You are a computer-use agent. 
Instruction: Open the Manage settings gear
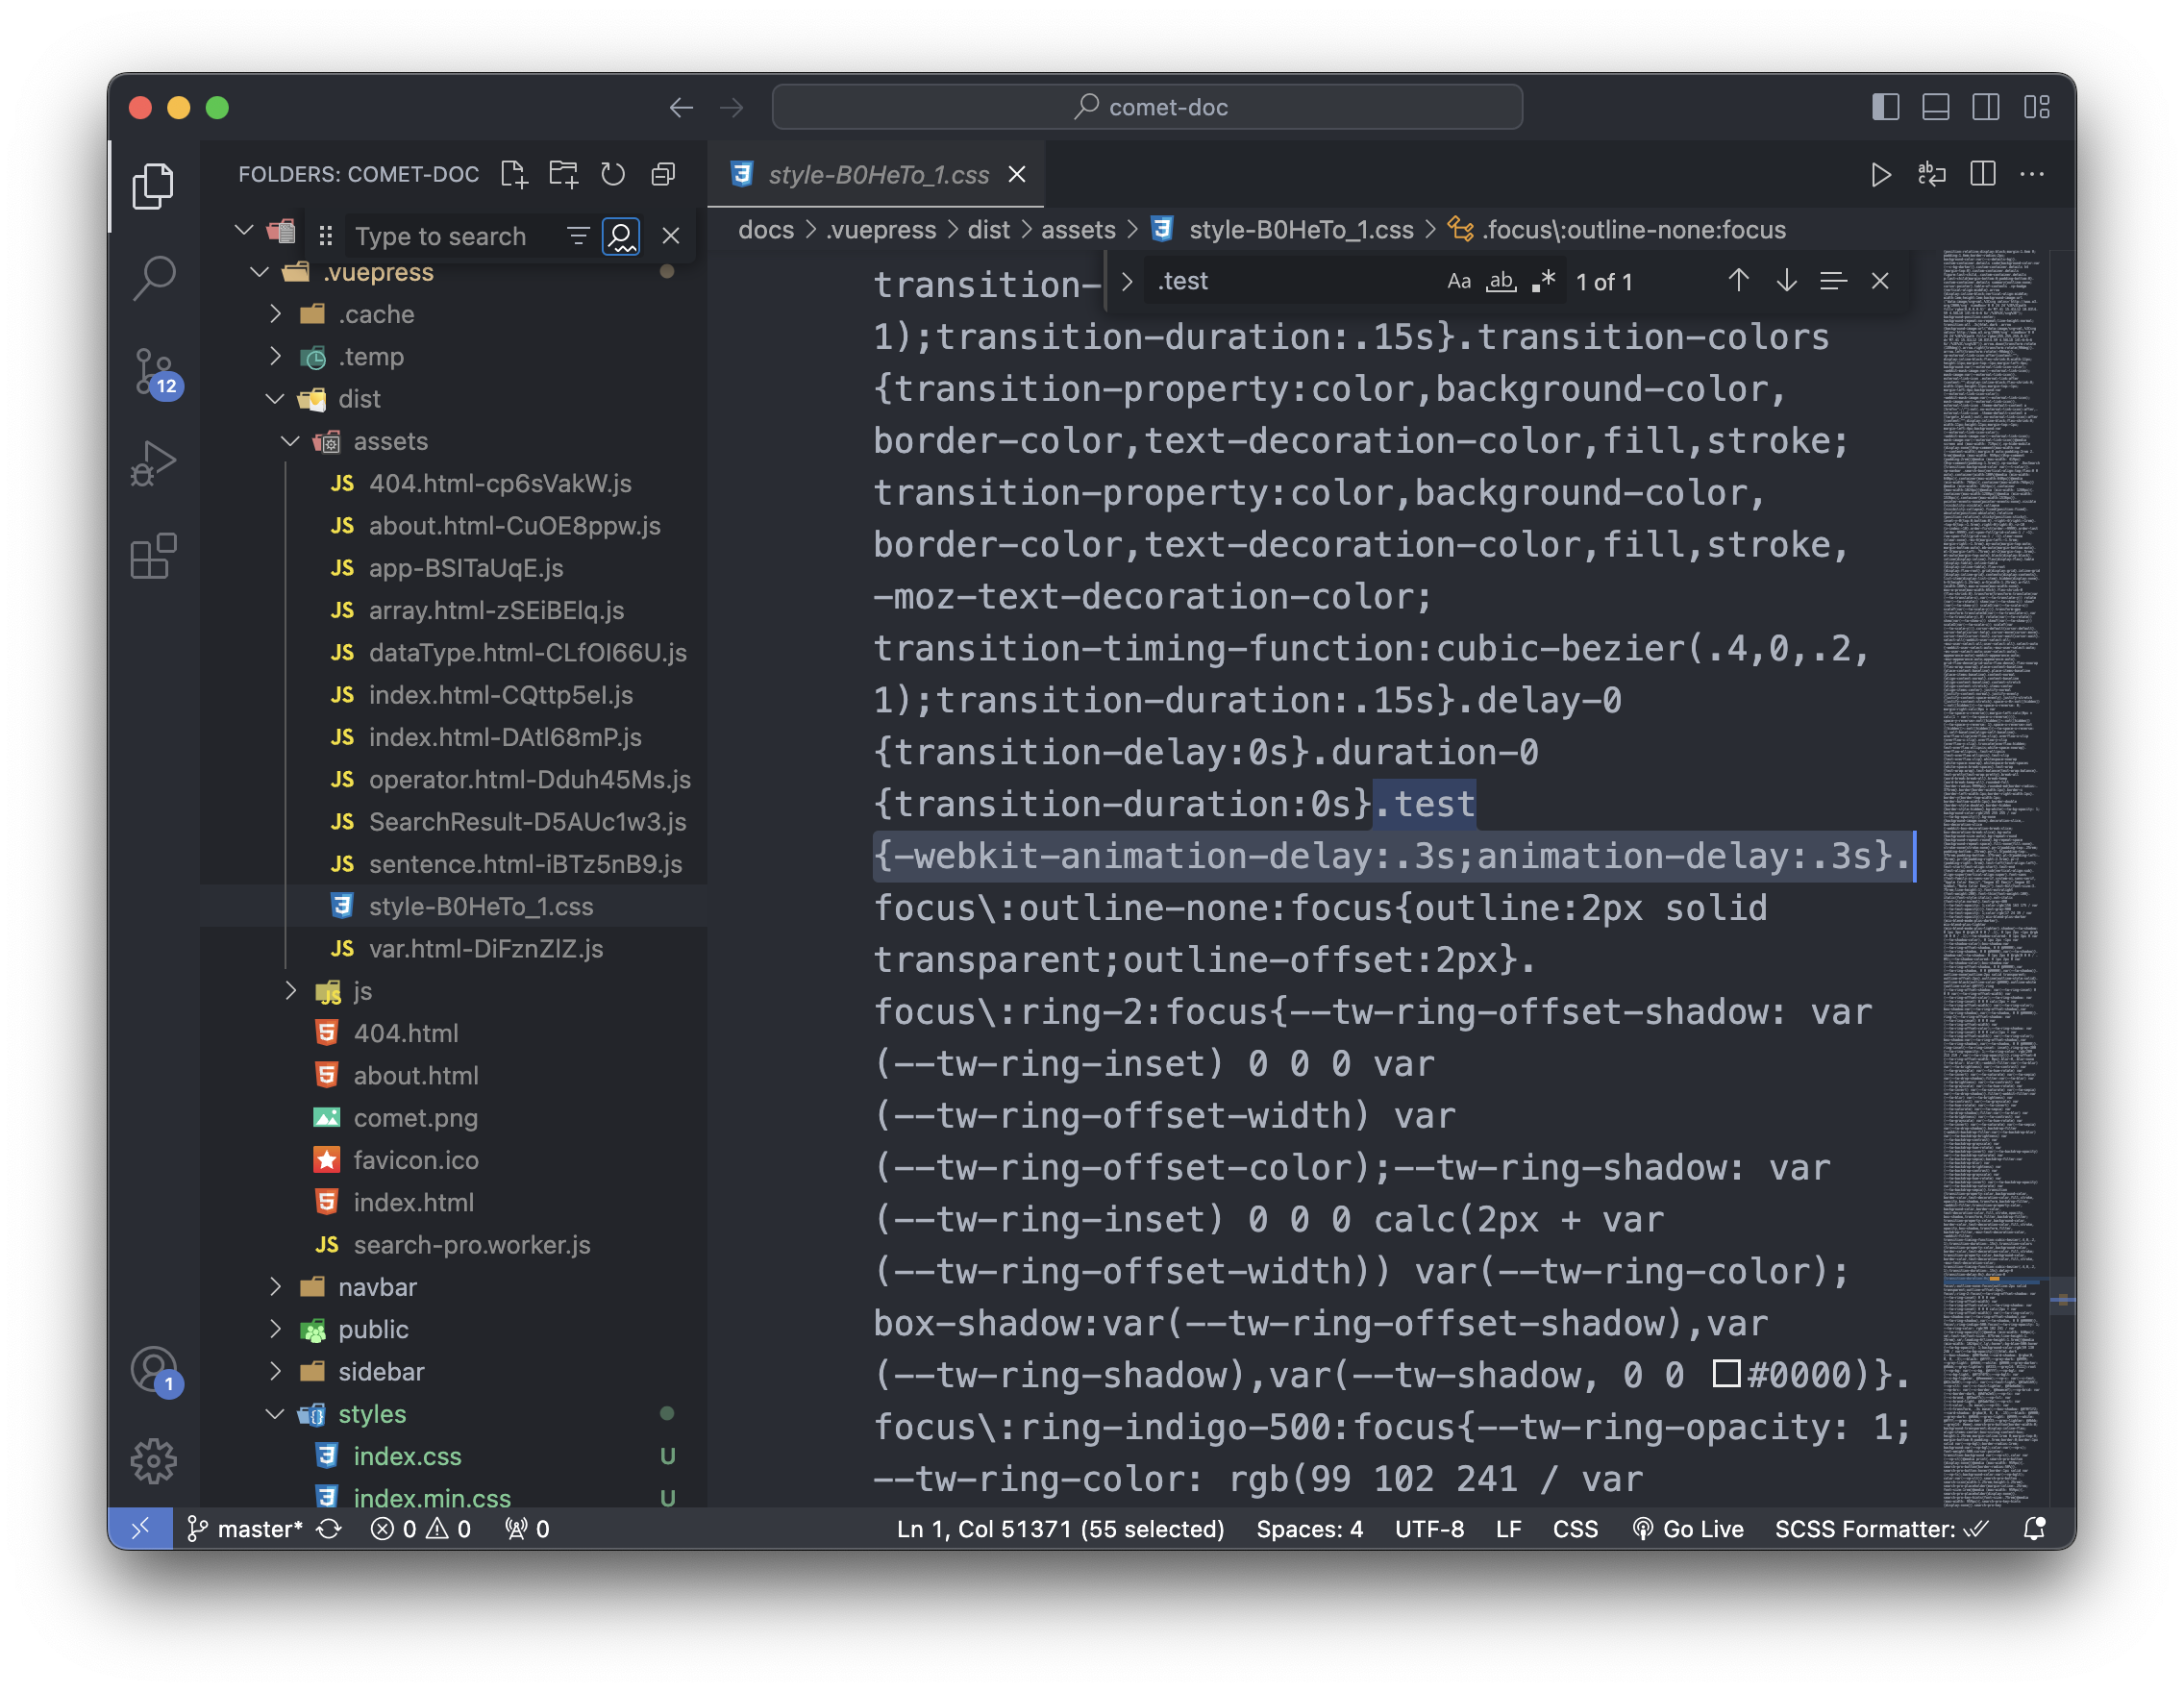click(154, 1460)
